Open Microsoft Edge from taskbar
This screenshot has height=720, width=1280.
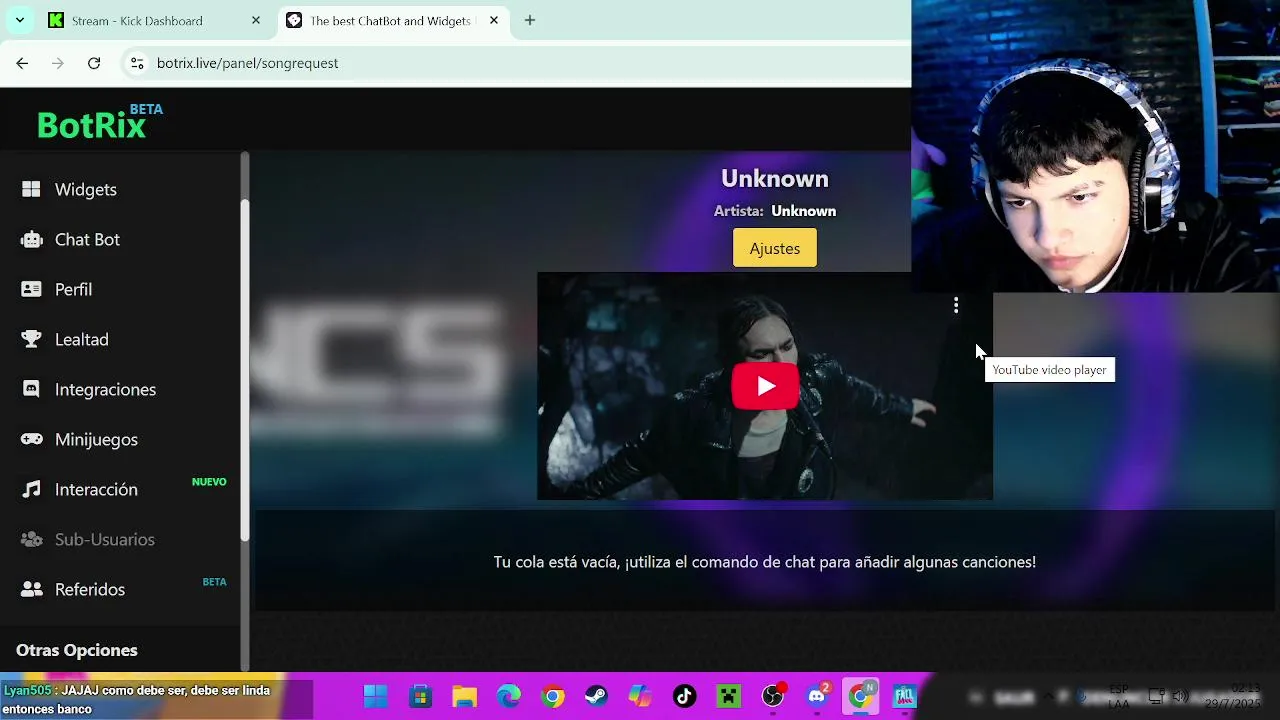(509, 696)
